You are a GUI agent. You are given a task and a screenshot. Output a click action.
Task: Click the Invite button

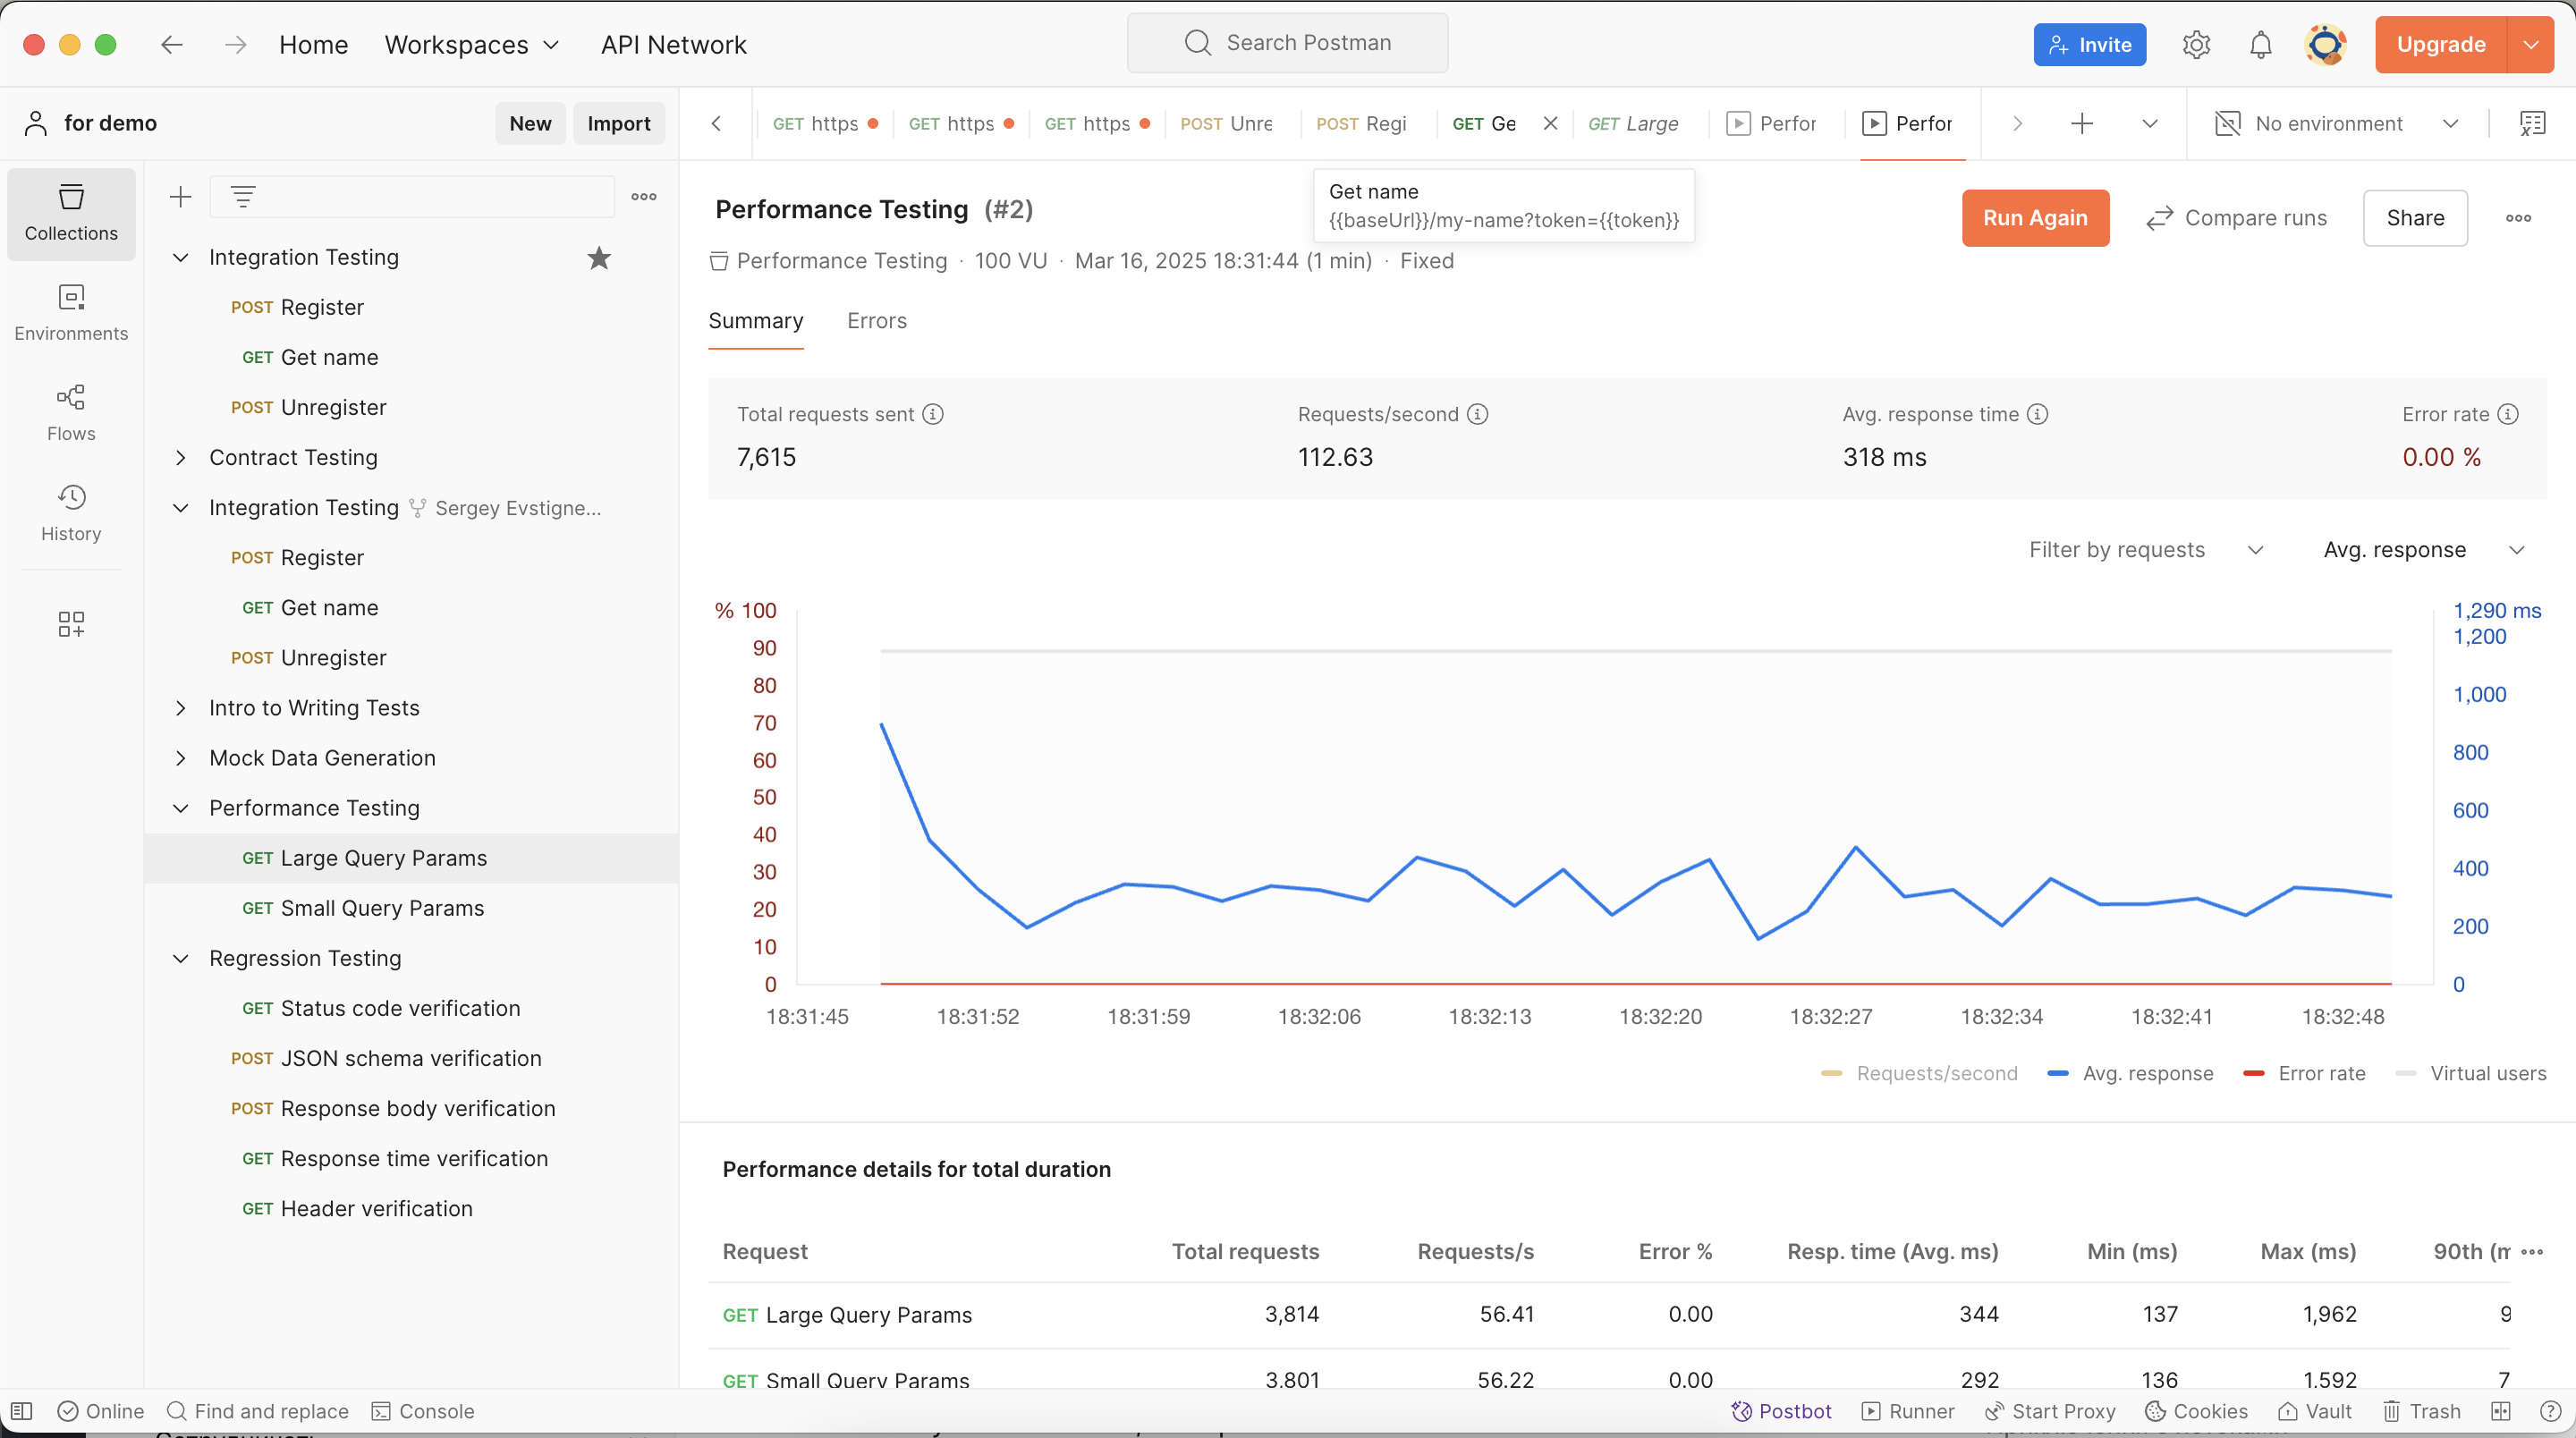click(x=2089, y=45)
